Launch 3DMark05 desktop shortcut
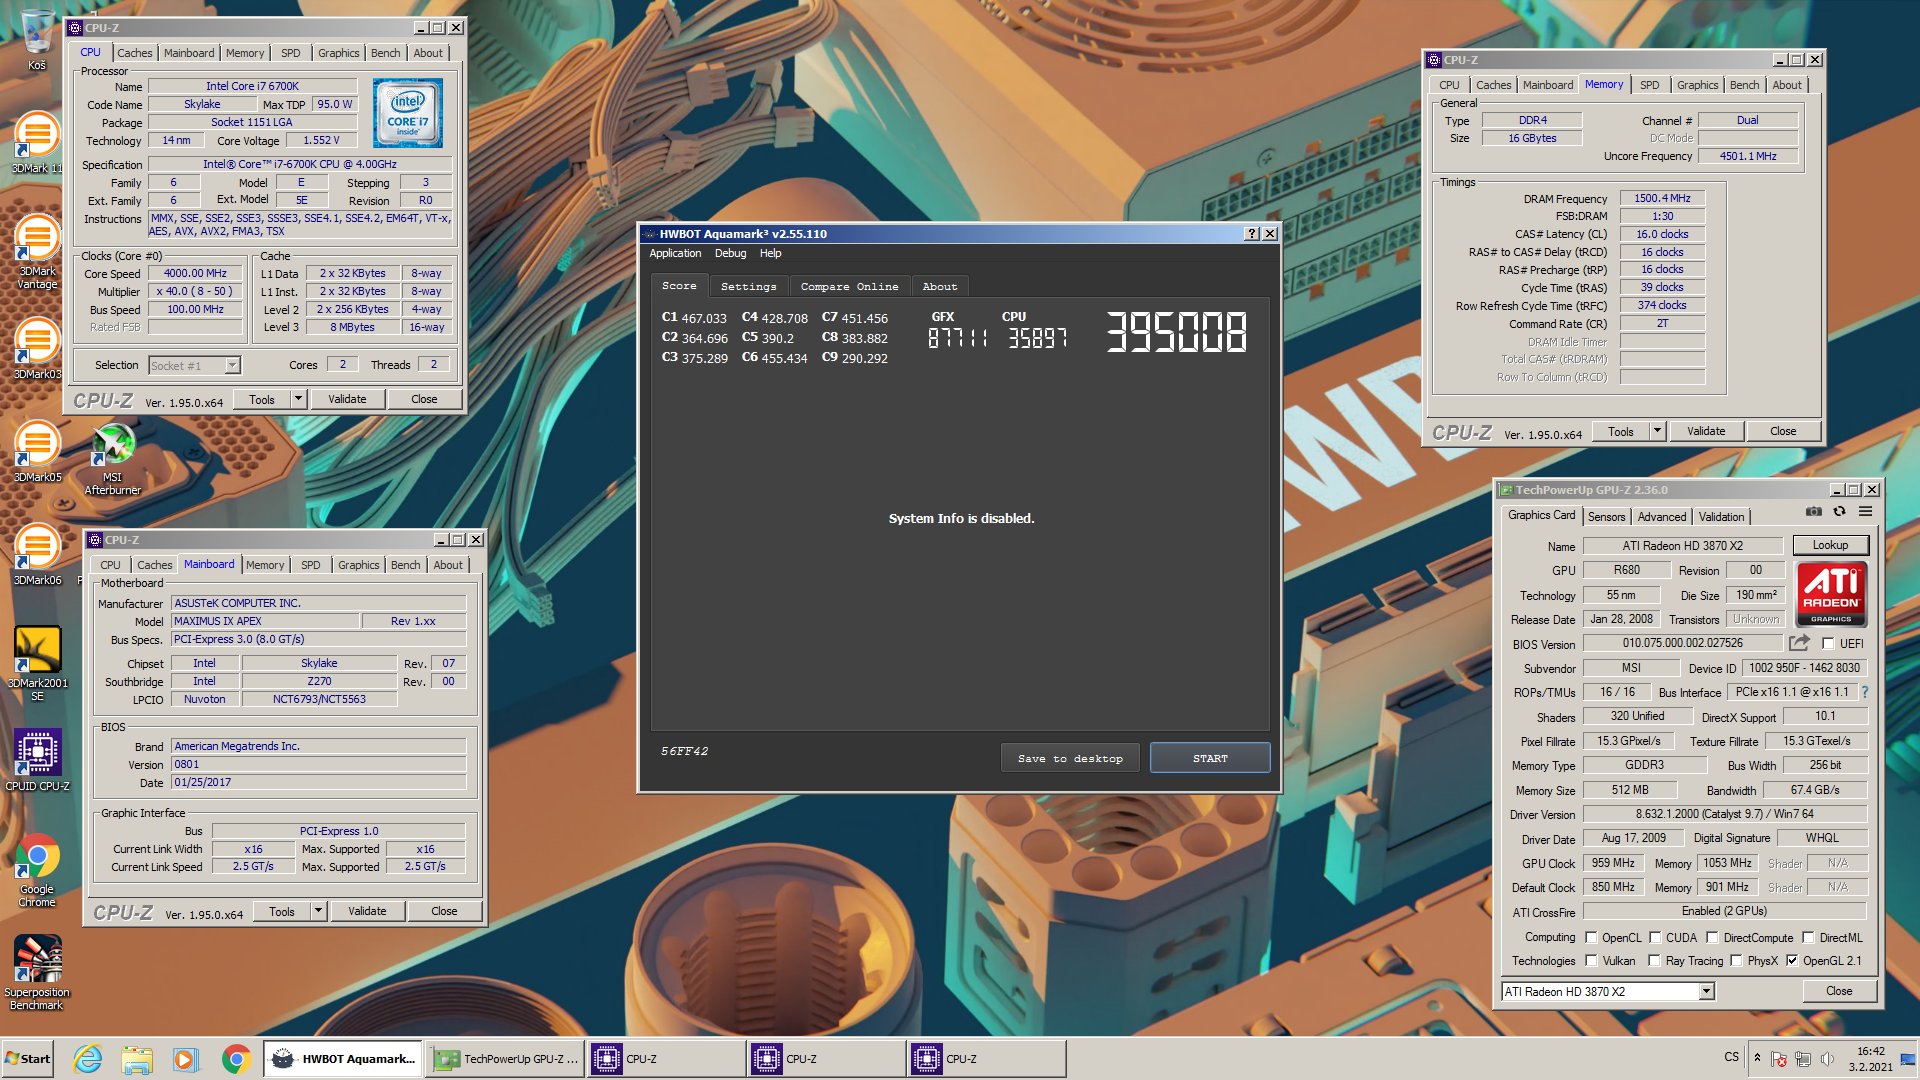 (x=37, y=451)
